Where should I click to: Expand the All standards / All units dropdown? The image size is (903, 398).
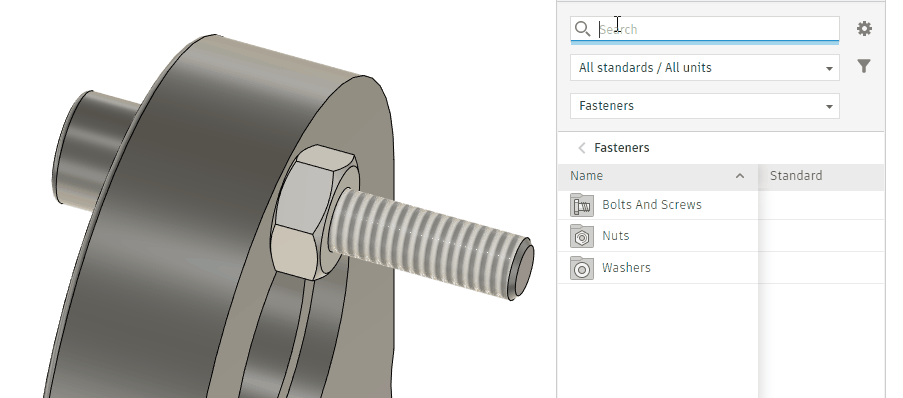point(704,68)
